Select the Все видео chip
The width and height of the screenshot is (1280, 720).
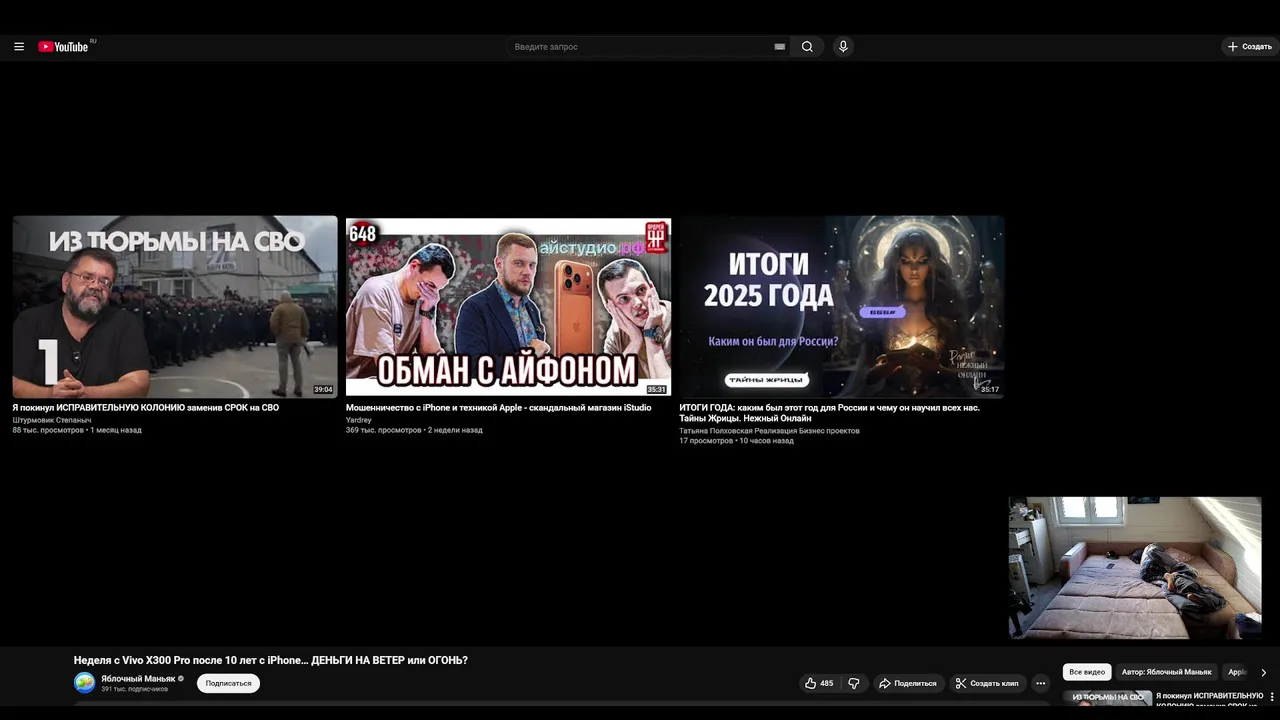click(x=1087, y=672)
